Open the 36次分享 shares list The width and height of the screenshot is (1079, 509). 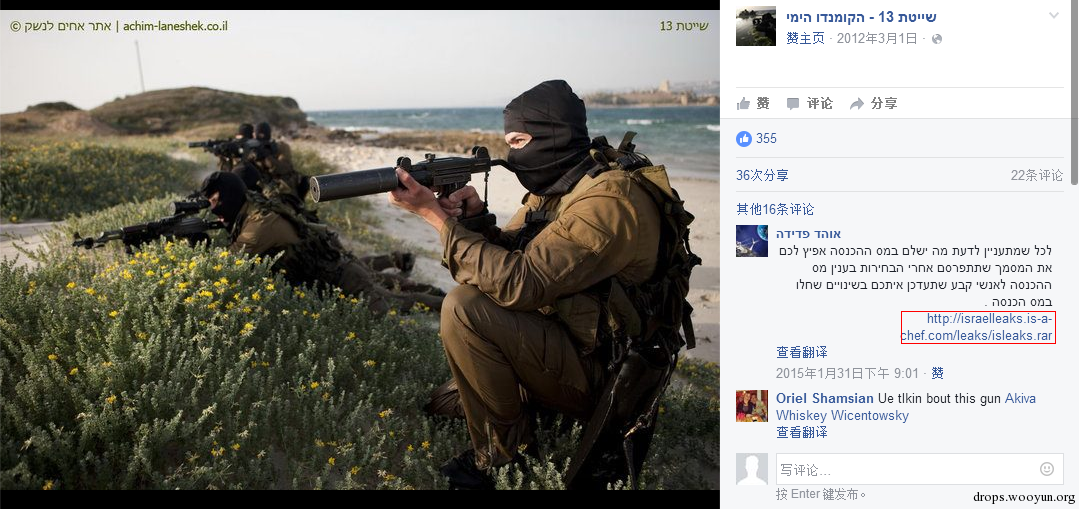click(762, 175)
